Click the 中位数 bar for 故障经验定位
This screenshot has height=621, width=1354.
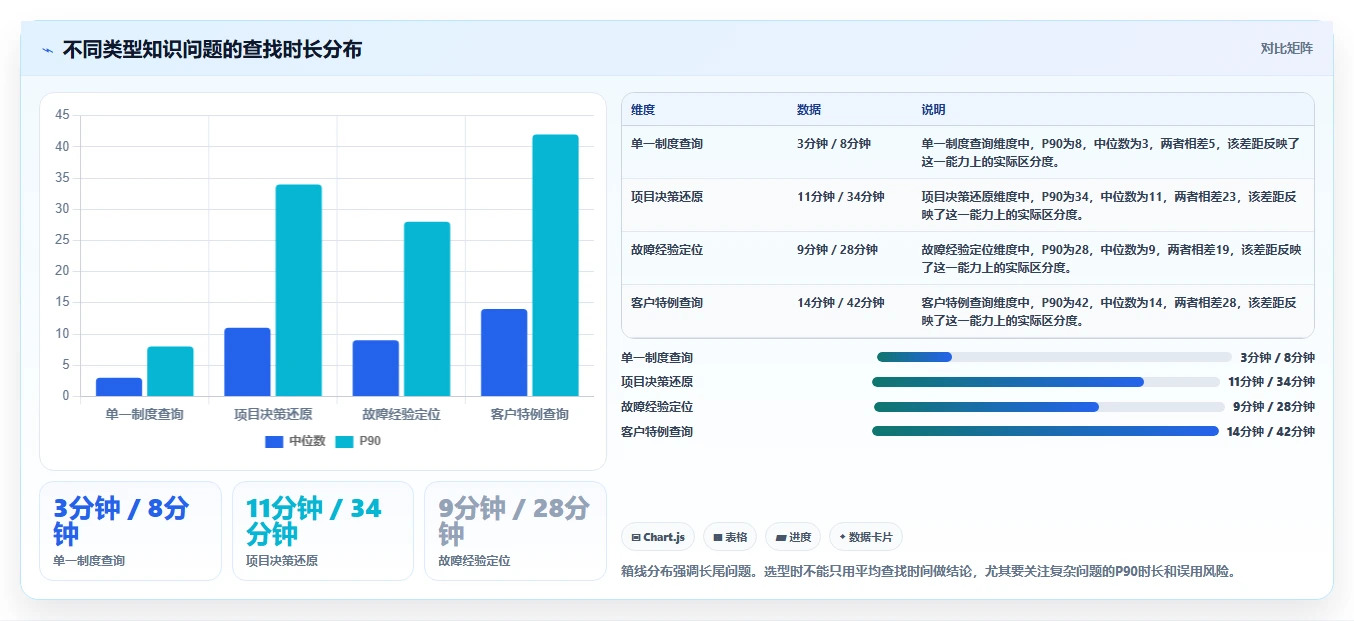coord(376,368)
